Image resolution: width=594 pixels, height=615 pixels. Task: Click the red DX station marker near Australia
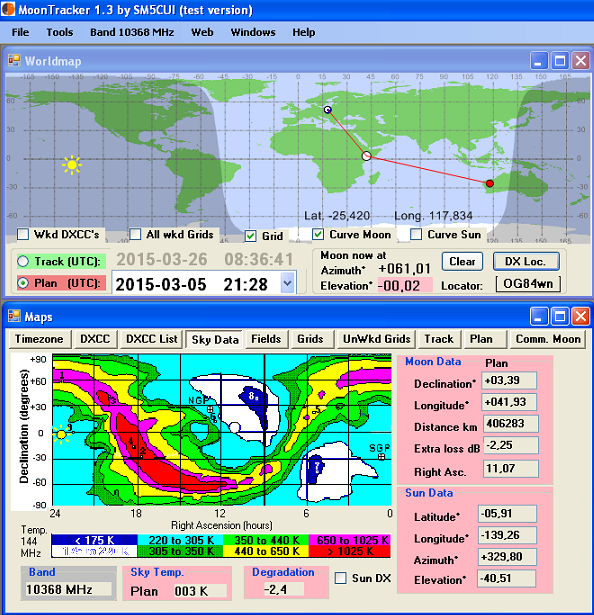pyautogui.click(x=489, y=183)
